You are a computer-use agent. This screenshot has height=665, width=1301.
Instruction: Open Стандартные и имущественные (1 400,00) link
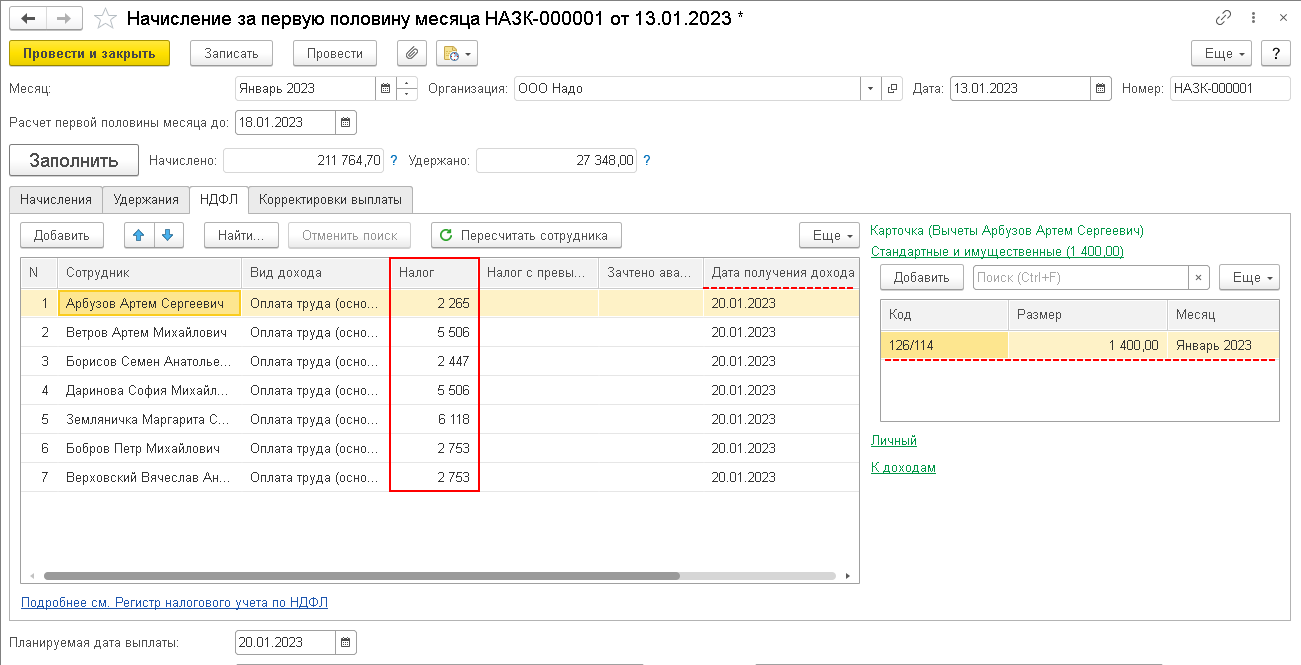pos(997,252)
